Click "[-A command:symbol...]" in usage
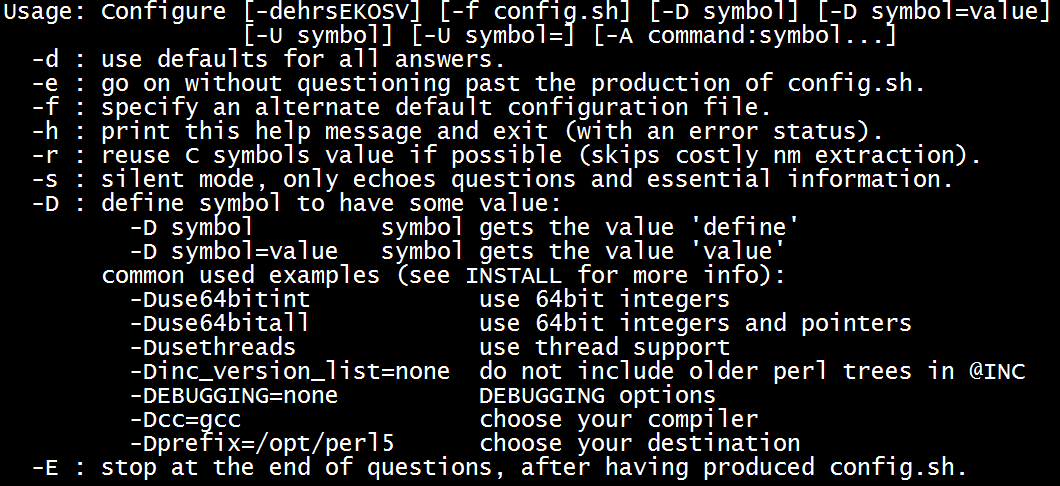This screenshot has height=486, width=1060. pyautogui.click(x=745, y=36)
